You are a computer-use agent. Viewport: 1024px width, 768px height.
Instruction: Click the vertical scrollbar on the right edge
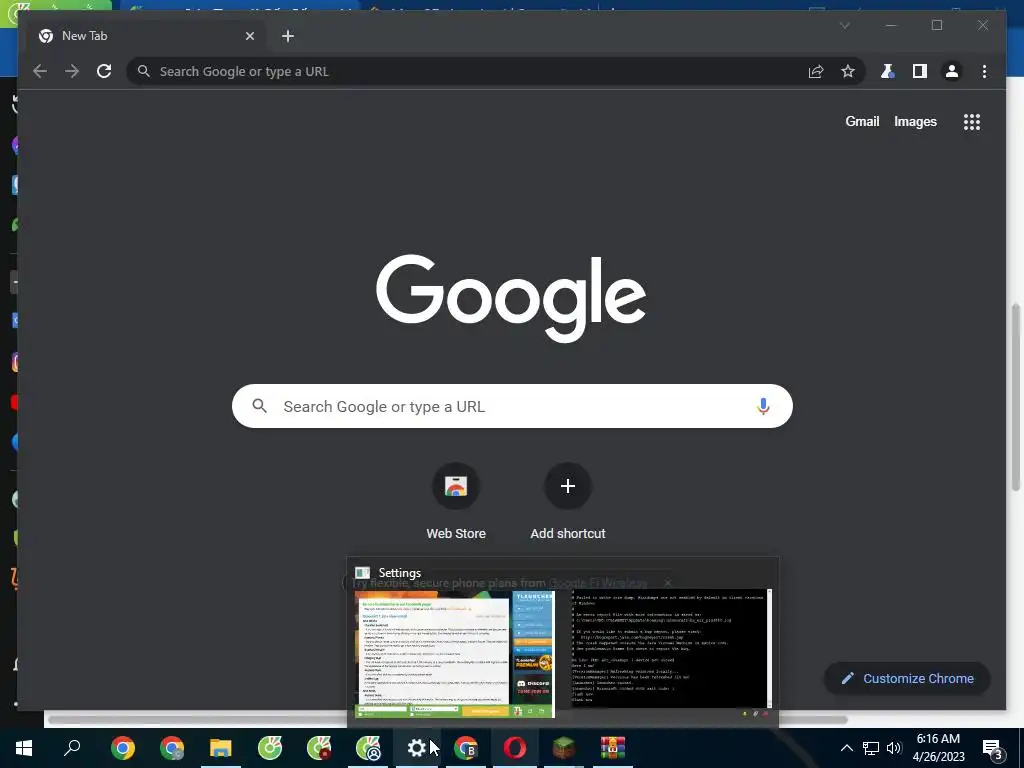click(1016, 398)
